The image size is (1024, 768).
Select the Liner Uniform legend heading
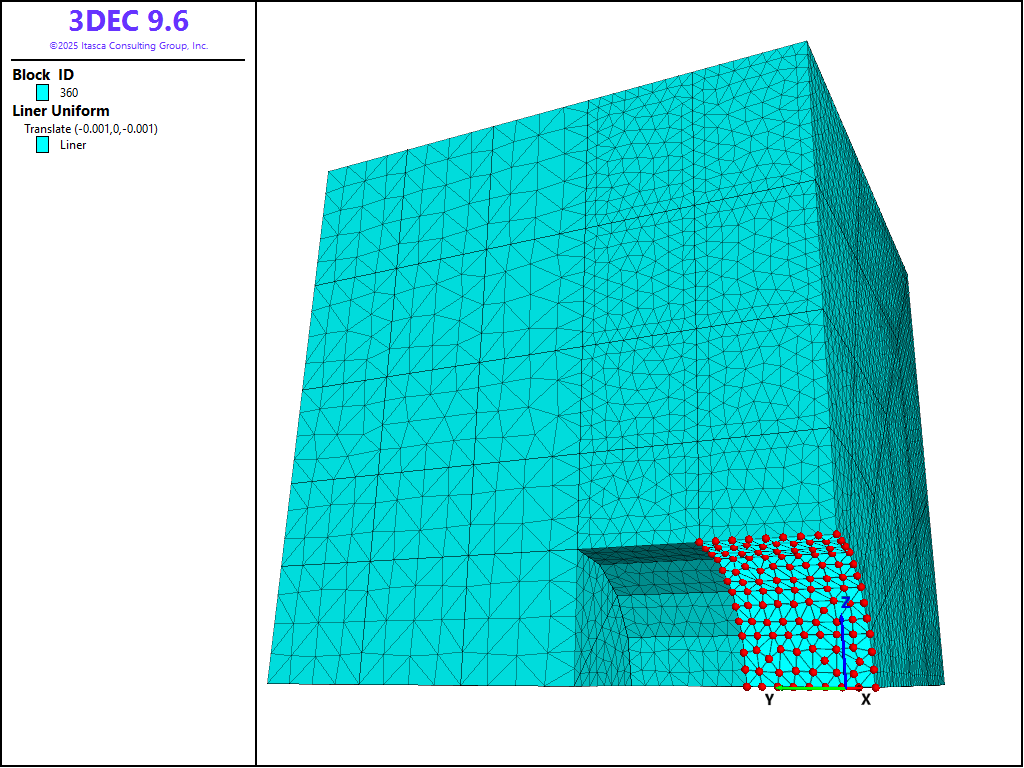tap(61, 111)
